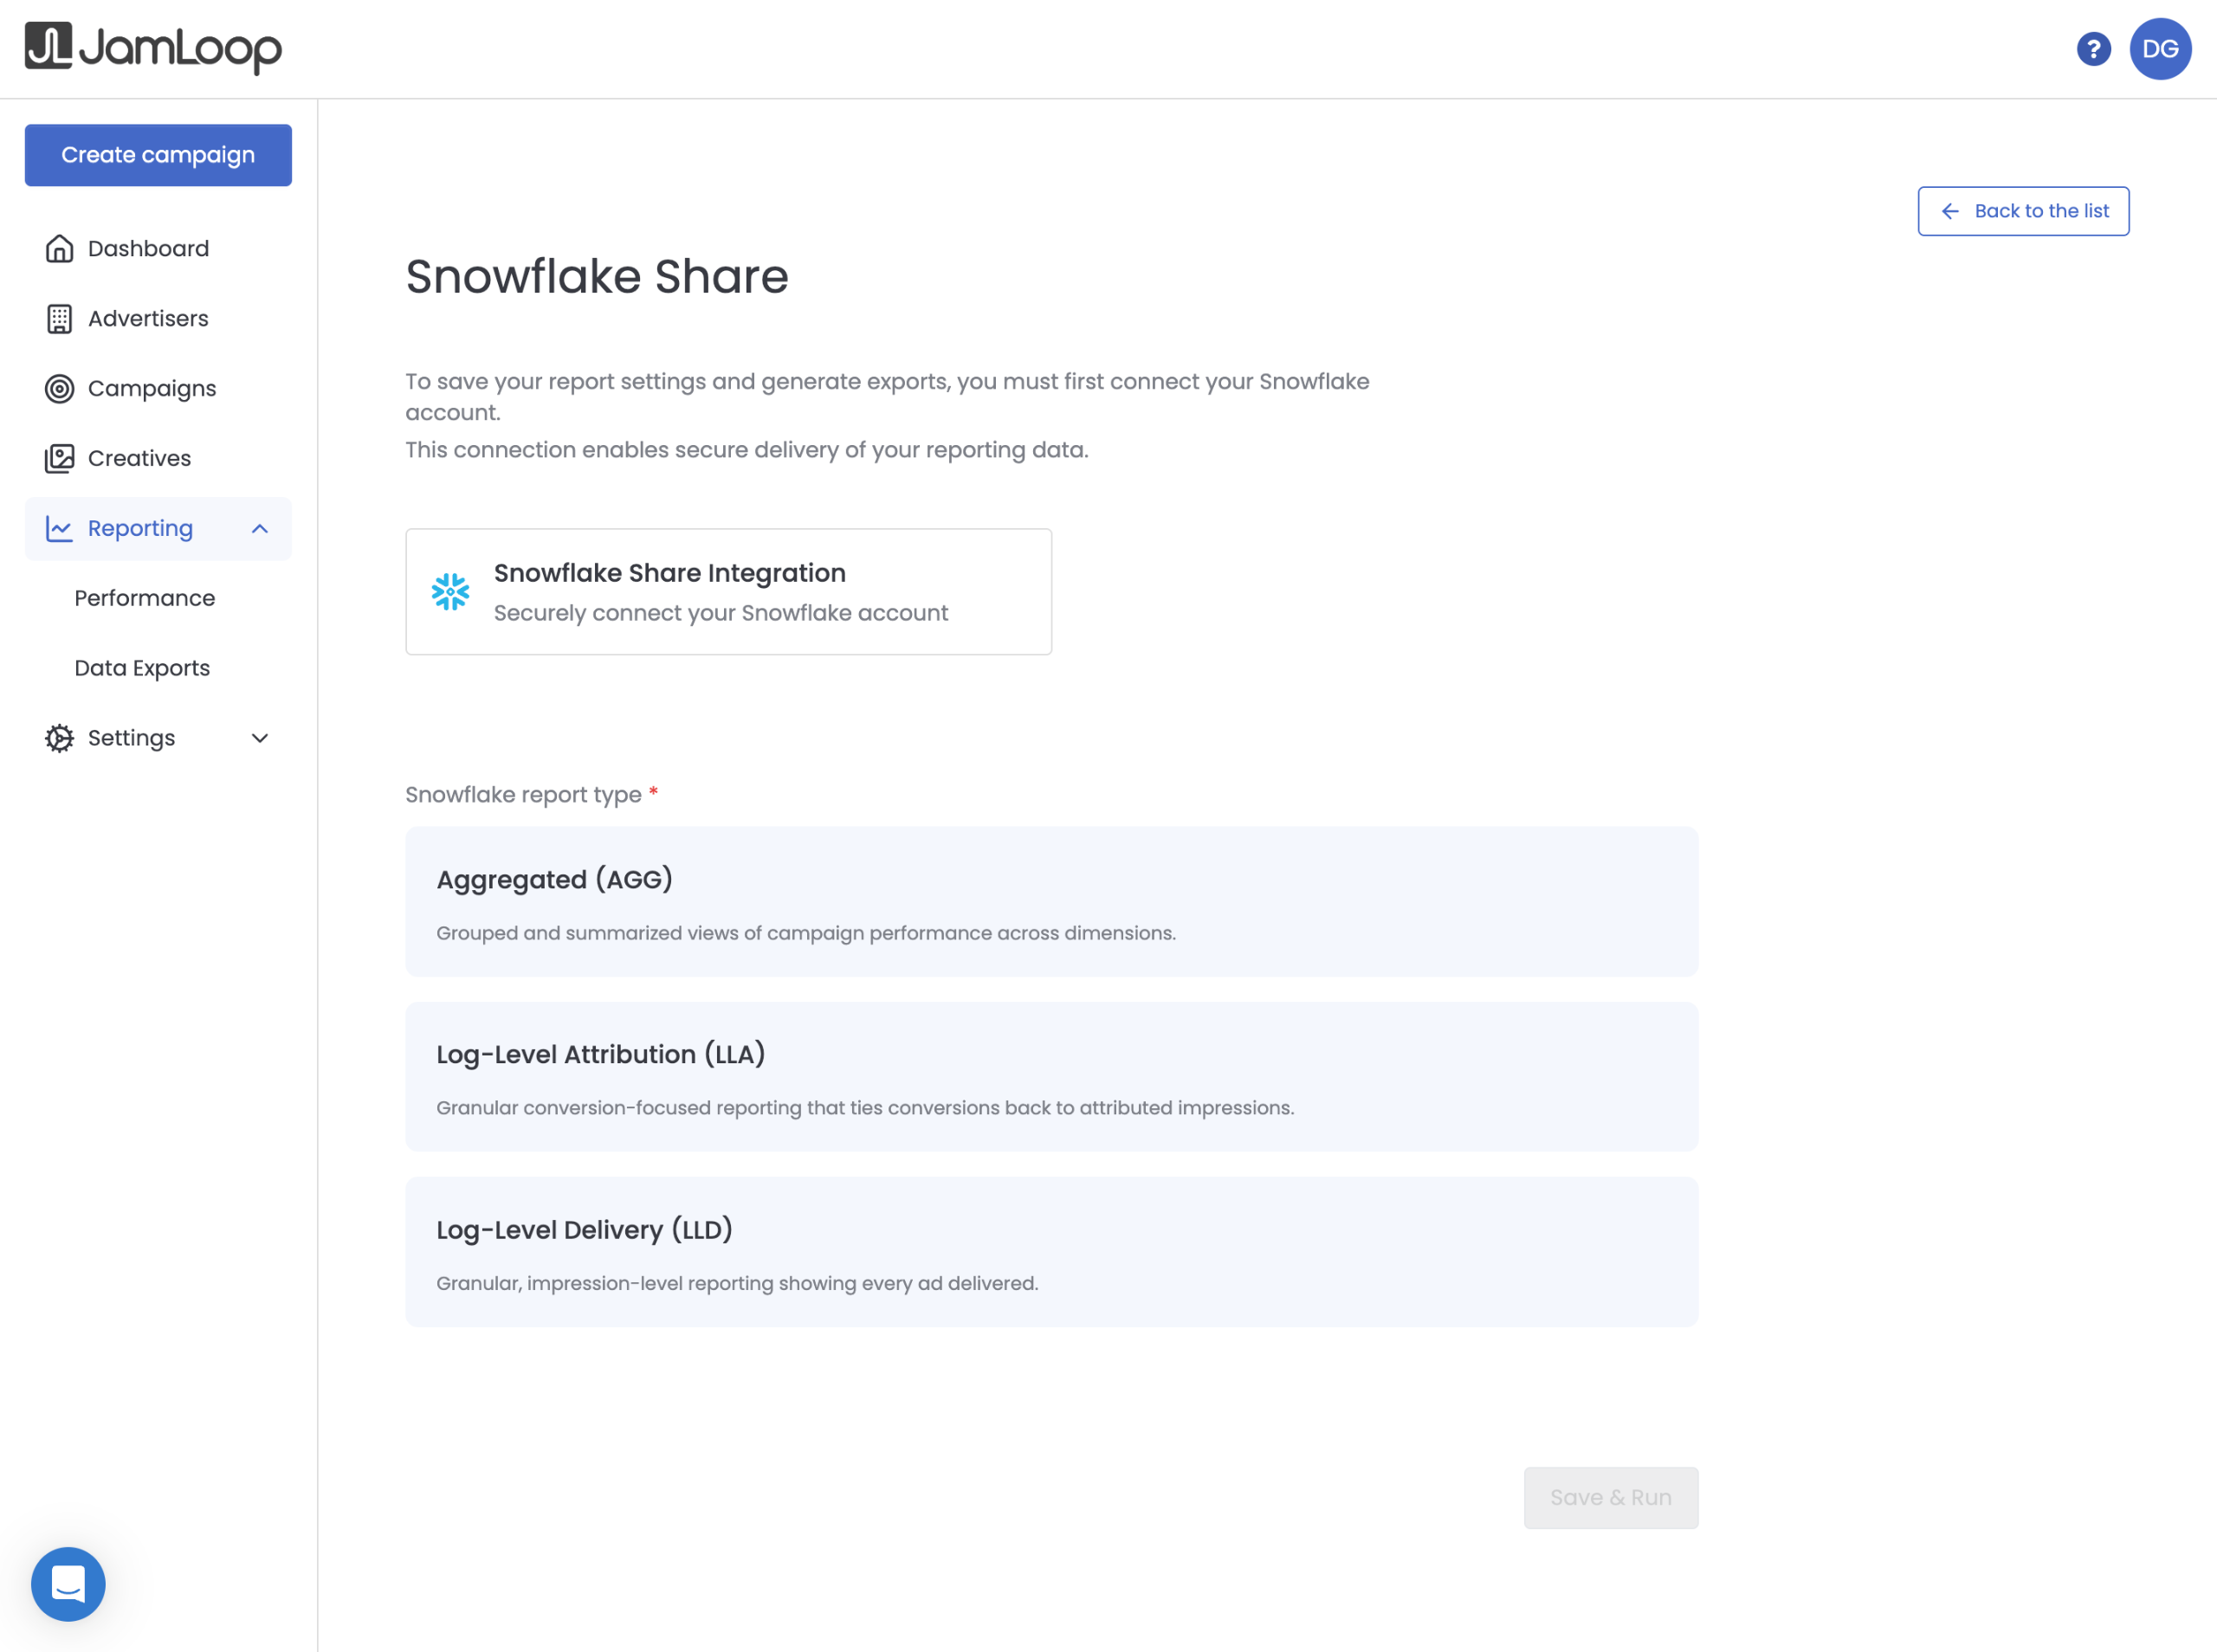Screen dimensions: 2217x1652
Task: Click the Settings gear icon
Action: 59,738
